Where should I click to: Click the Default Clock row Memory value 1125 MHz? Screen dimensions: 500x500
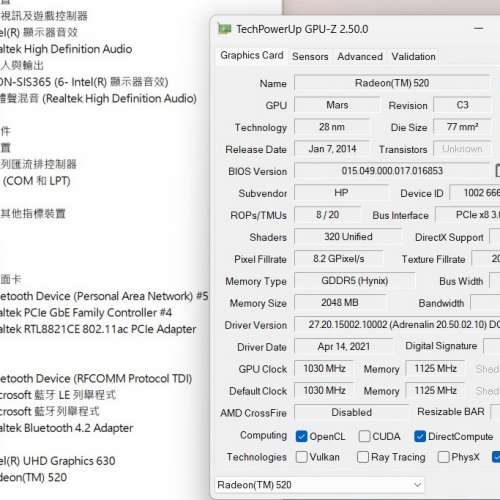(435, 391)
